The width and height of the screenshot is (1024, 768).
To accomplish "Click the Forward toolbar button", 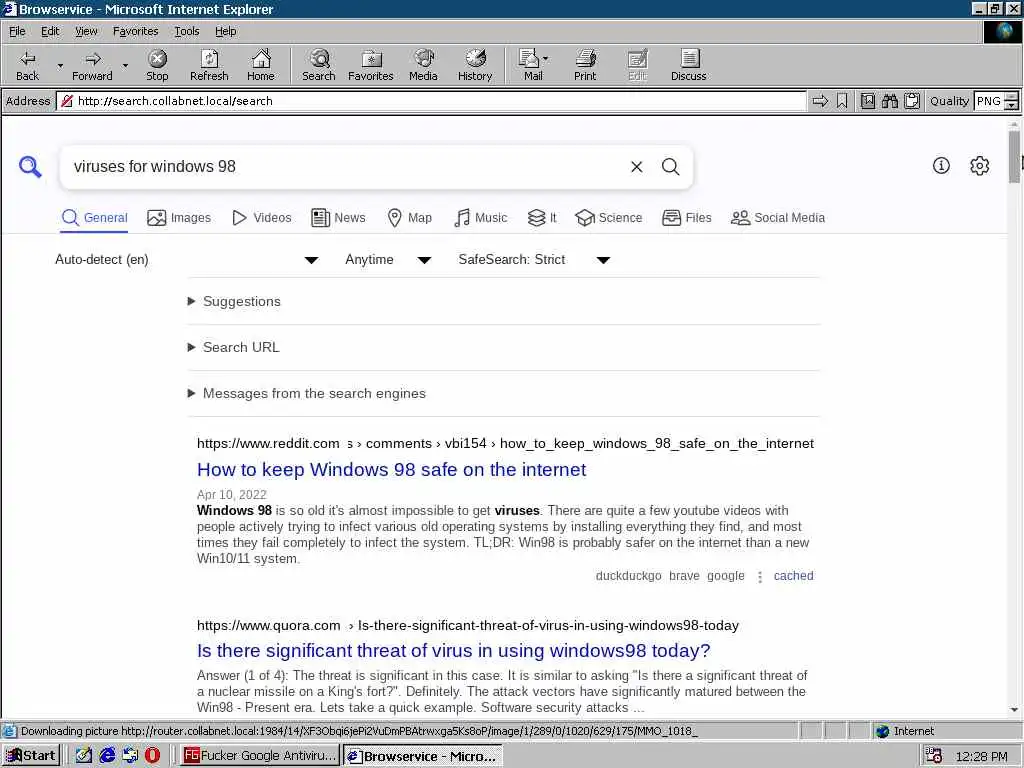I will pos(92,65).
